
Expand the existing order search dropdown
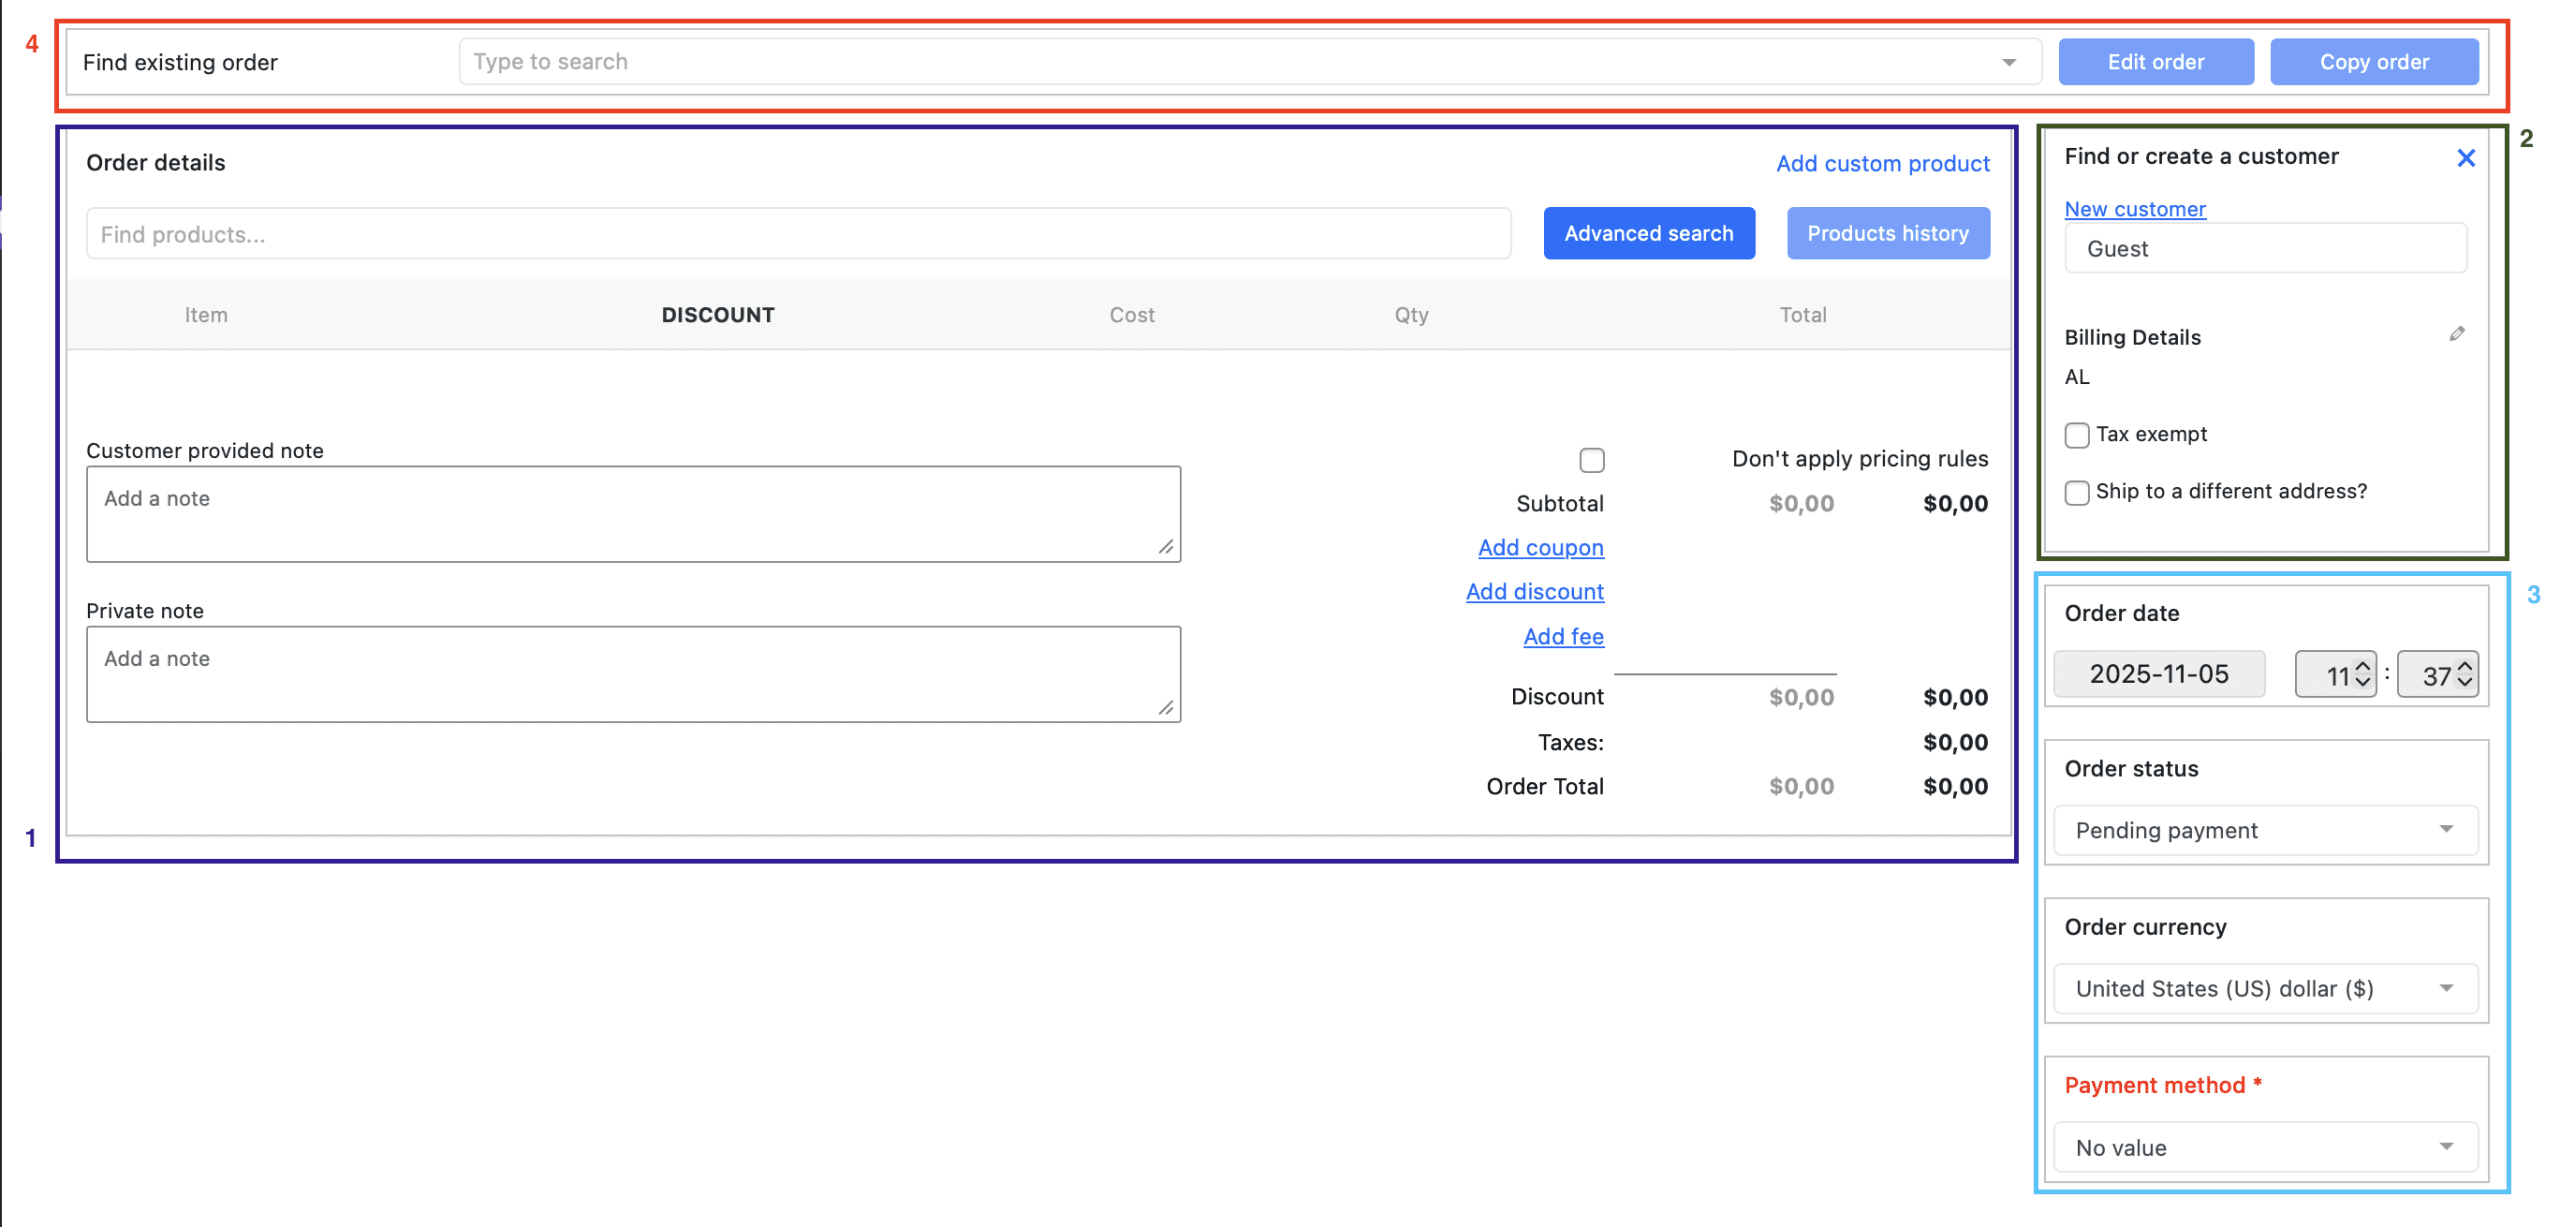coord(2009,61)
